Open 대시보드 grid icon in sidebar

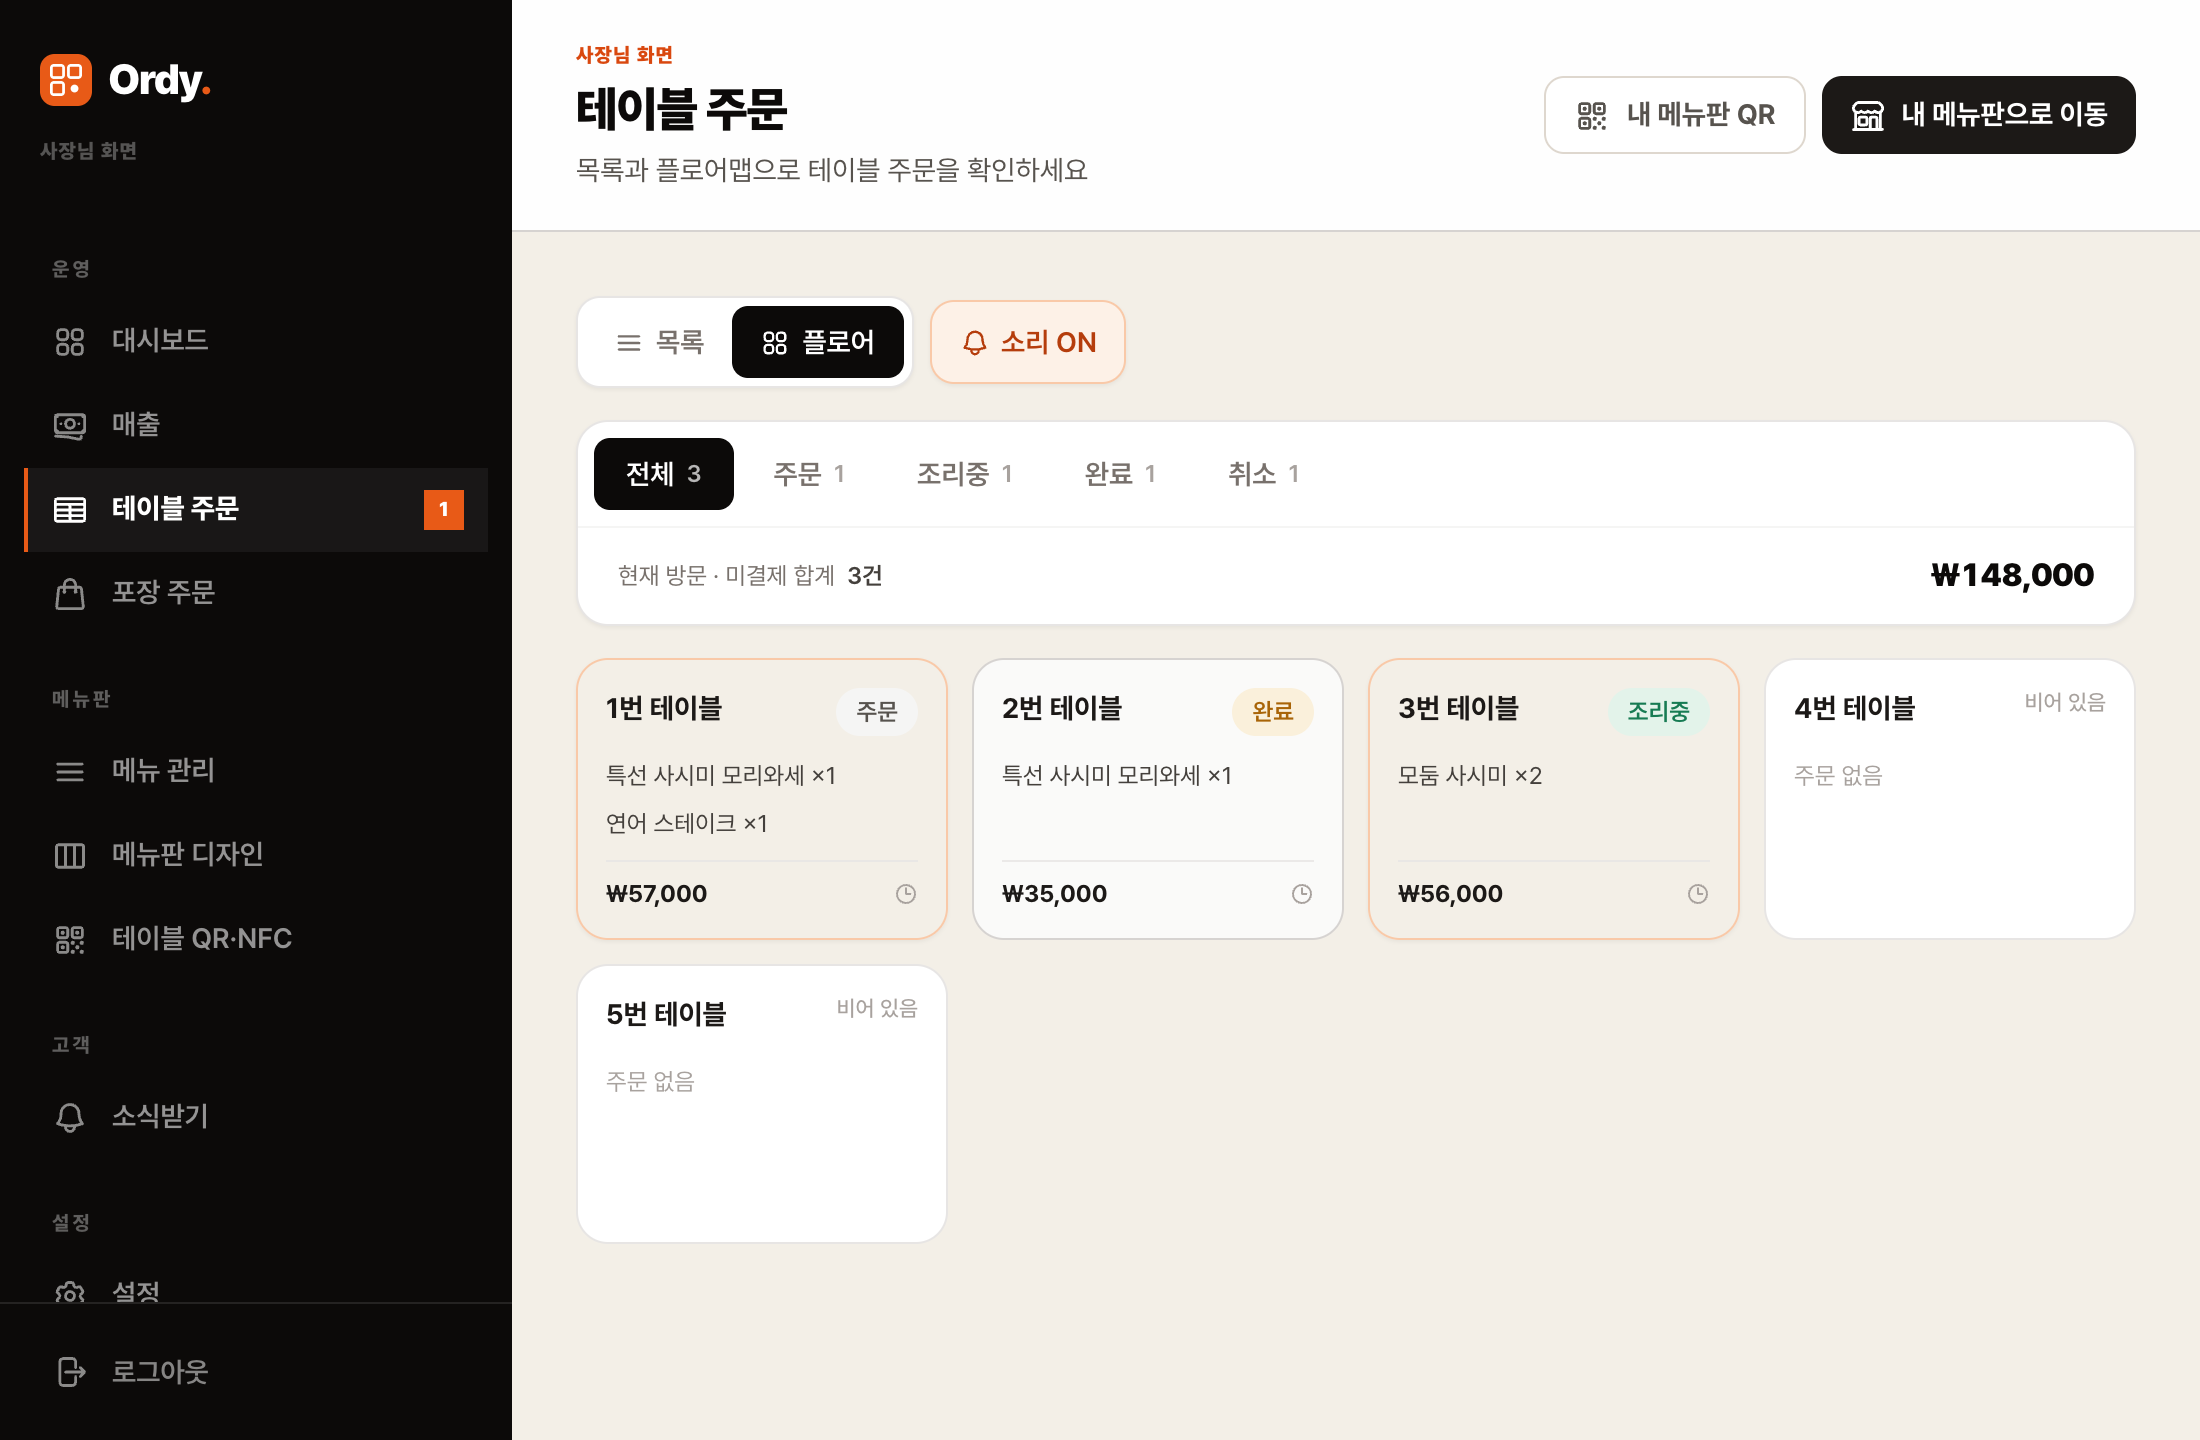(70, 341)
